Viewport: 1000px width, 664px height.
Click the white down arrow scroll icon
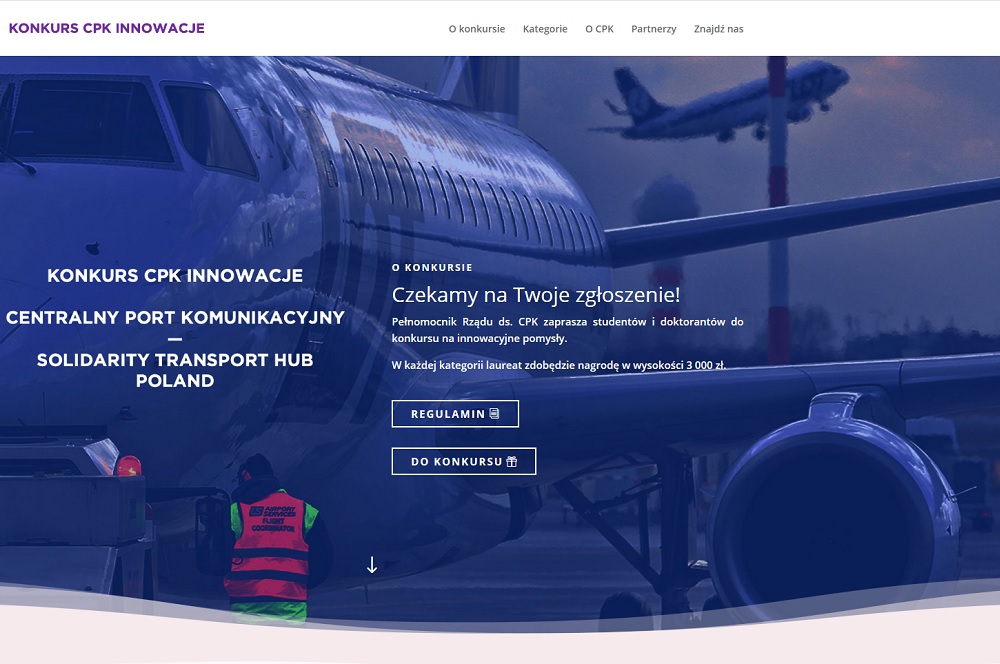[x=372, y=564]
